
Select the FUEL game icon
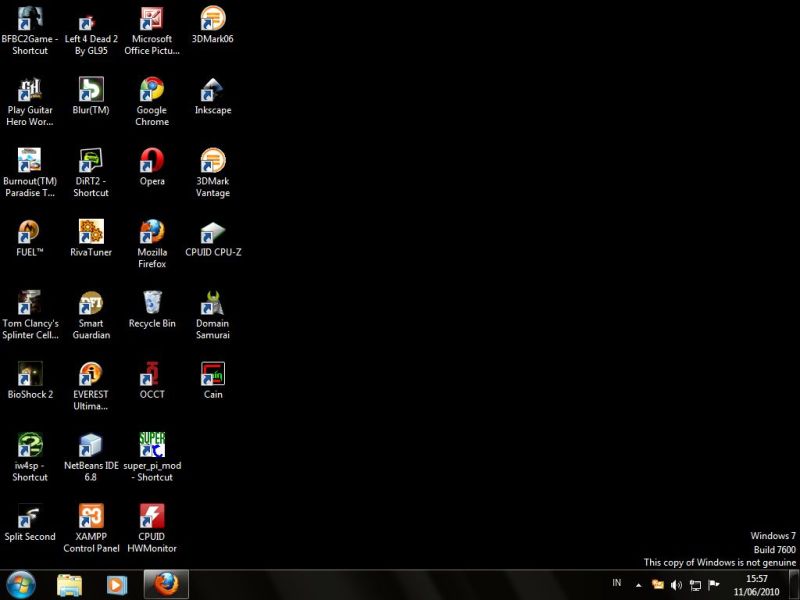[x=30, y=232]
